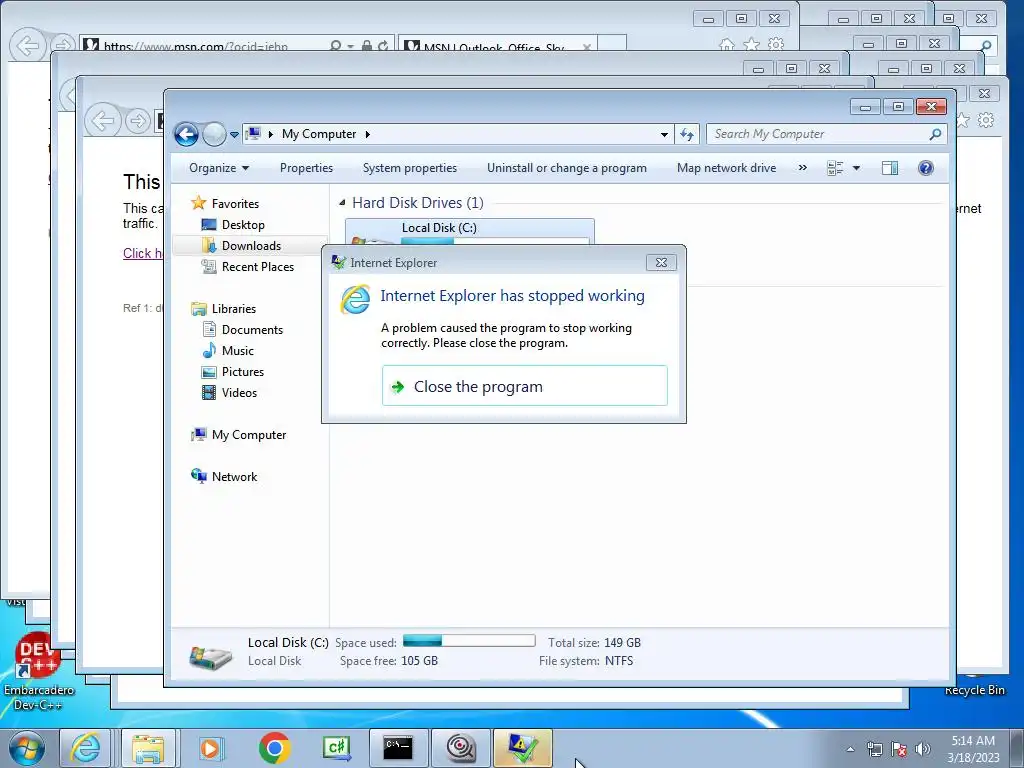Show more toolbar commands chevron

click(x=803, y=168)
